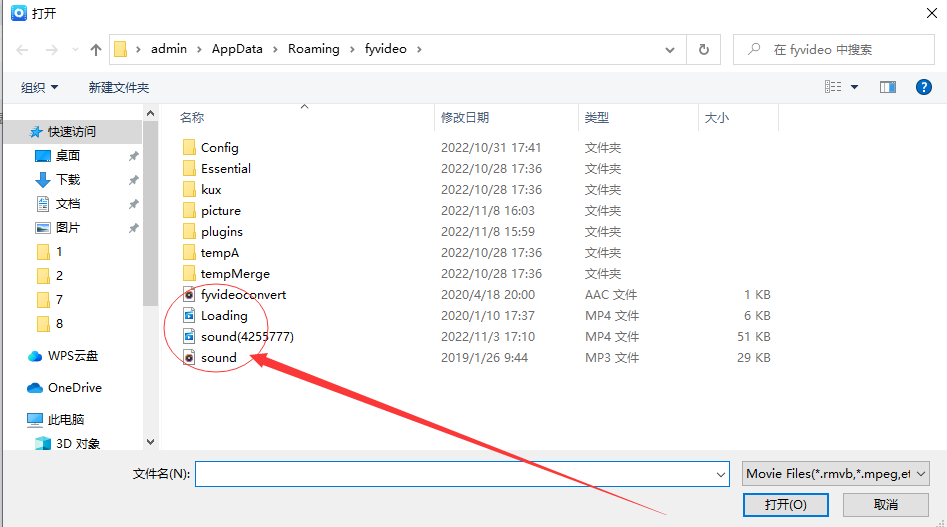Select the tempMerge folder icon
This screenshot has width=947, height=527.
click(189, 273)
